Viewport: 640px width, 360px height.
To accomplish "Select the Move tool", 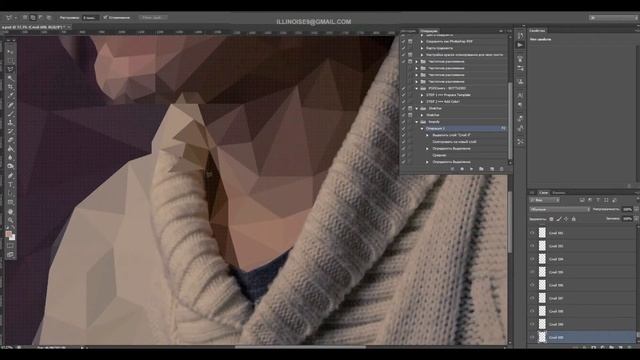I will [x=11, y=51].
